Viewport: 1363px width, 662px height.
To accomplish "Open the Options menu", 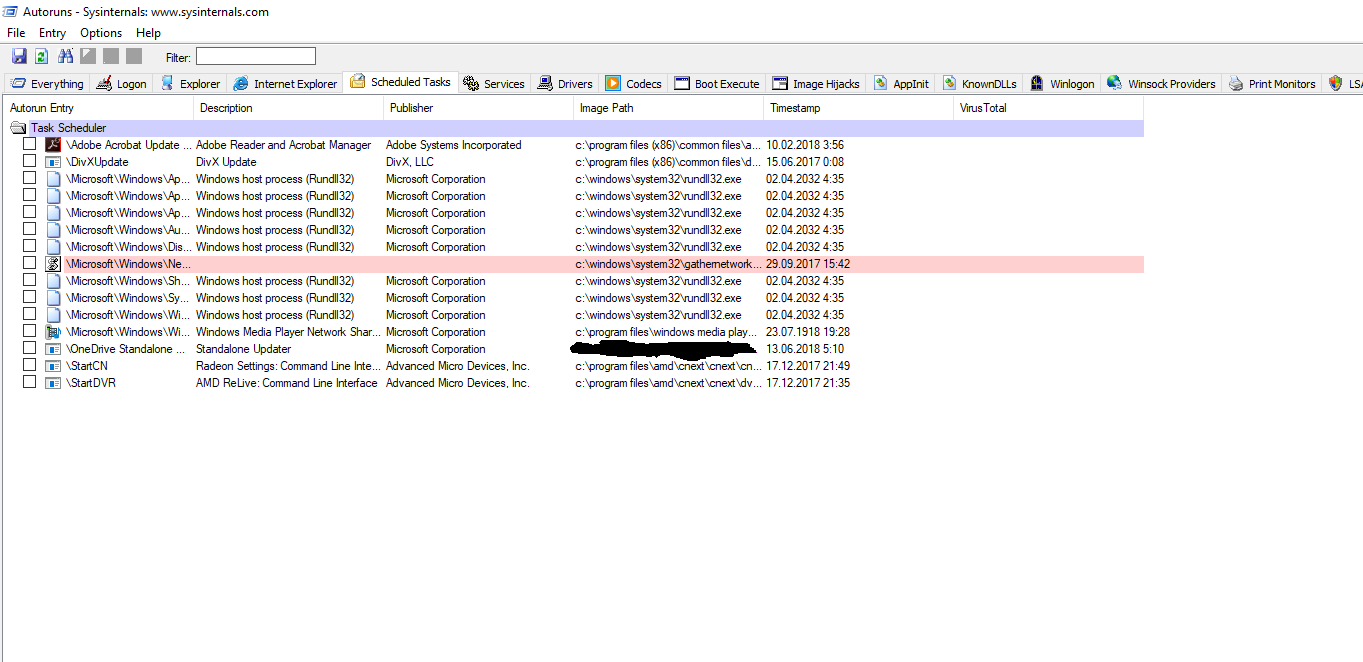I will click(101, 33).
